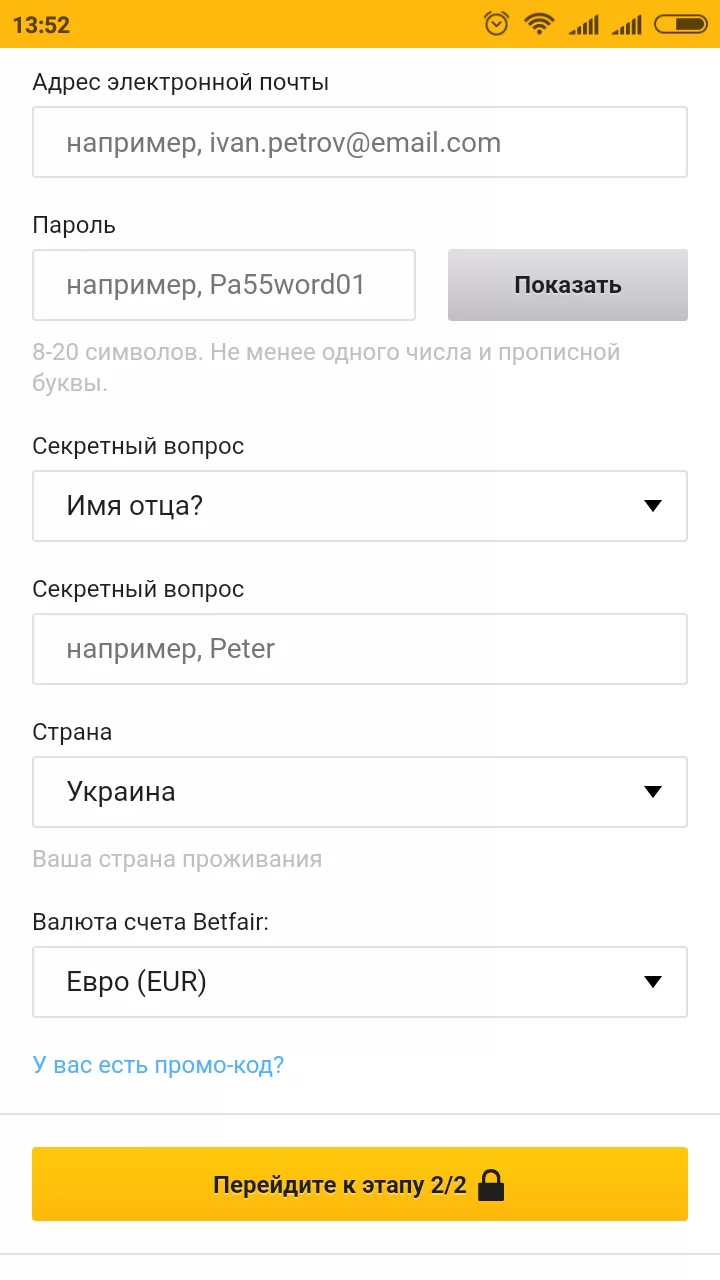Image resolution: width=720 pixels, height=1280 pixels.
Task: Tap the first cellular signal strength icon
Action: click(x=585, y=24)
